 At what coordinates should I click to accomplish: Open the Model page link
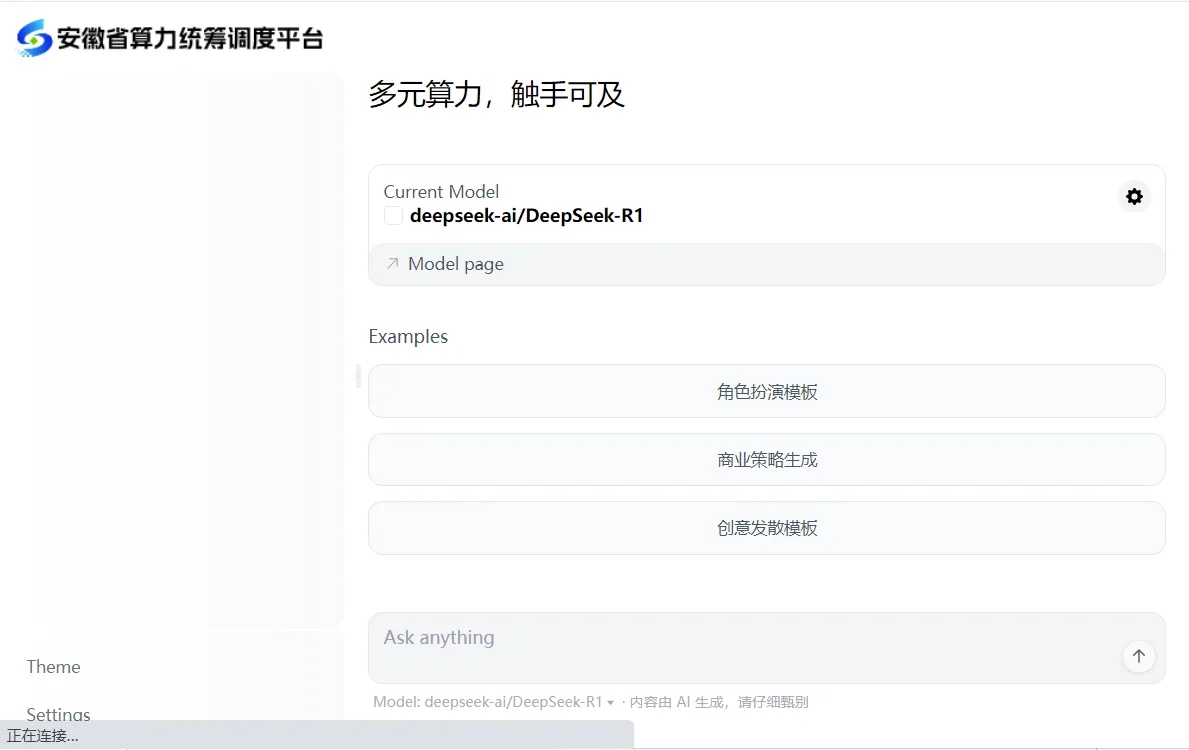[x=456, y=264]
